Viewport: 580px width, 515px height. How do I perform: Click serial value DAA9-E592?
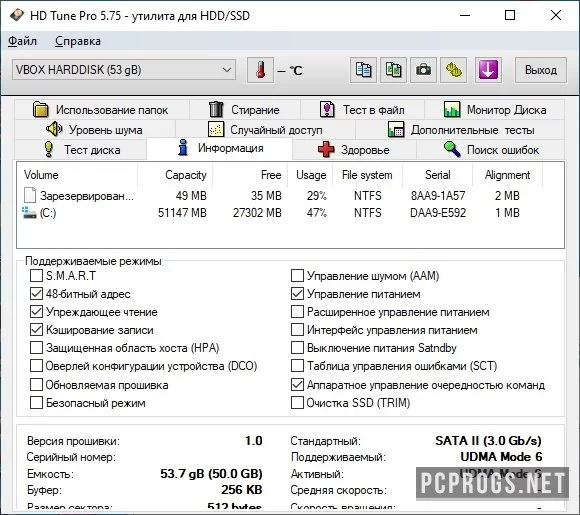(x=438, y=213)
